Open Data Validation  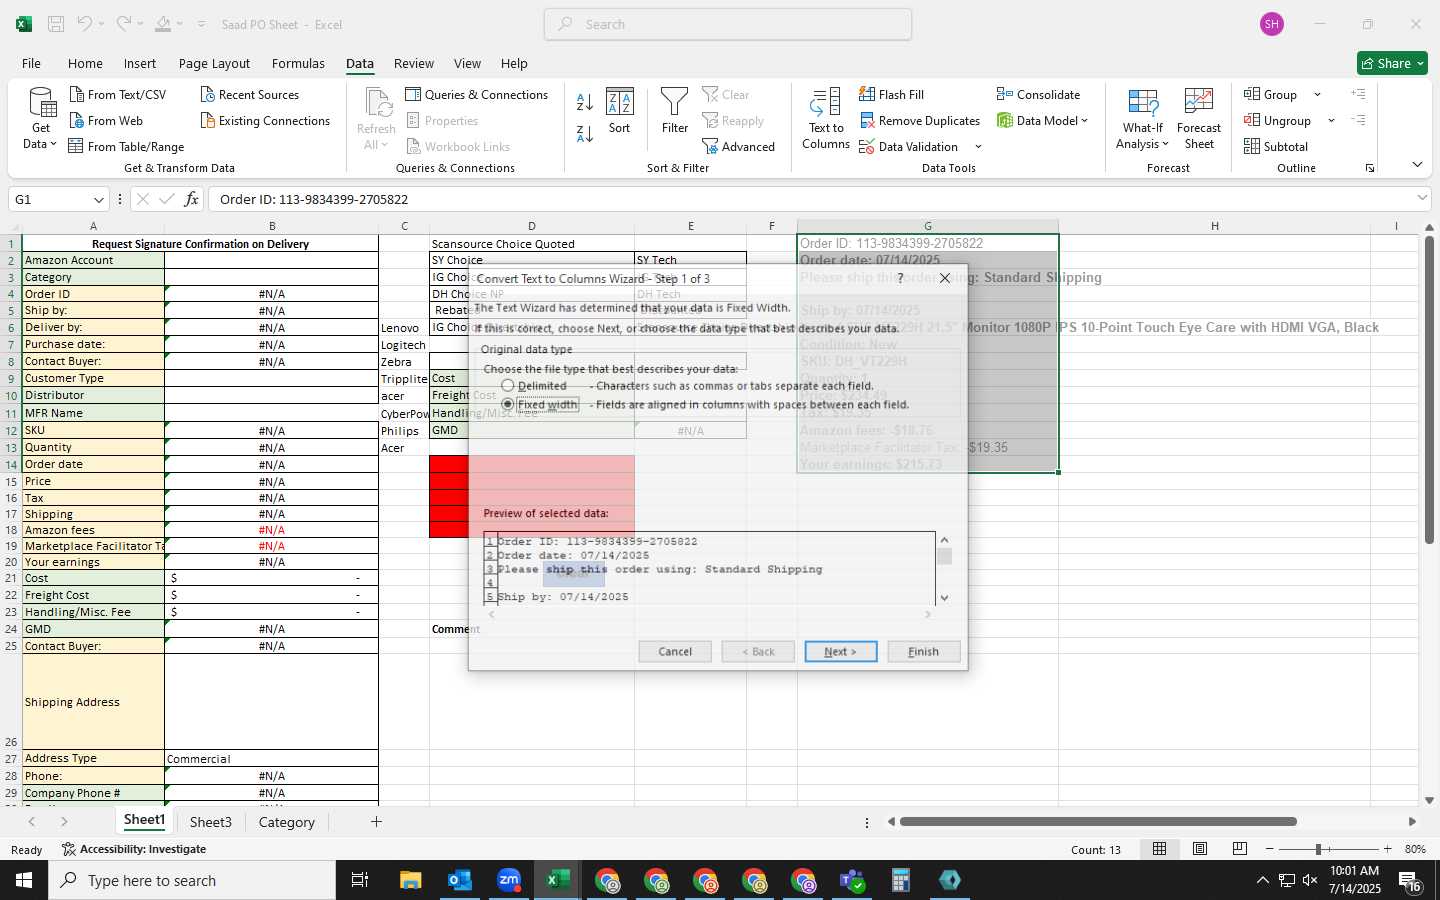(908, 146)
